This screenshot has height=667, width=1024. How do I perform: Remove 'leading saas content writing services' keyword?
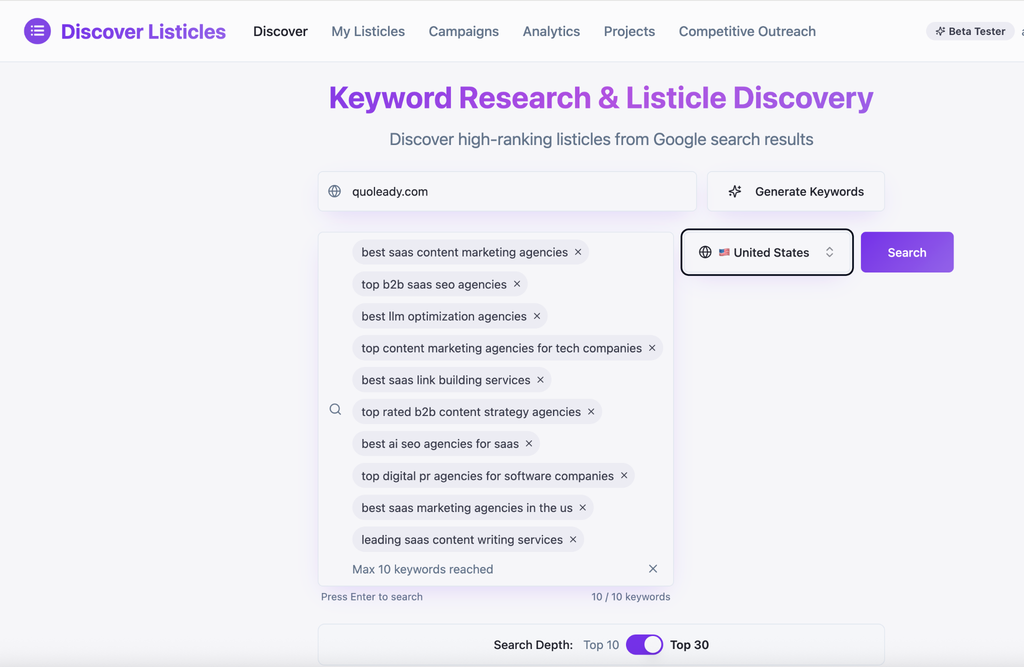point(573,540)
